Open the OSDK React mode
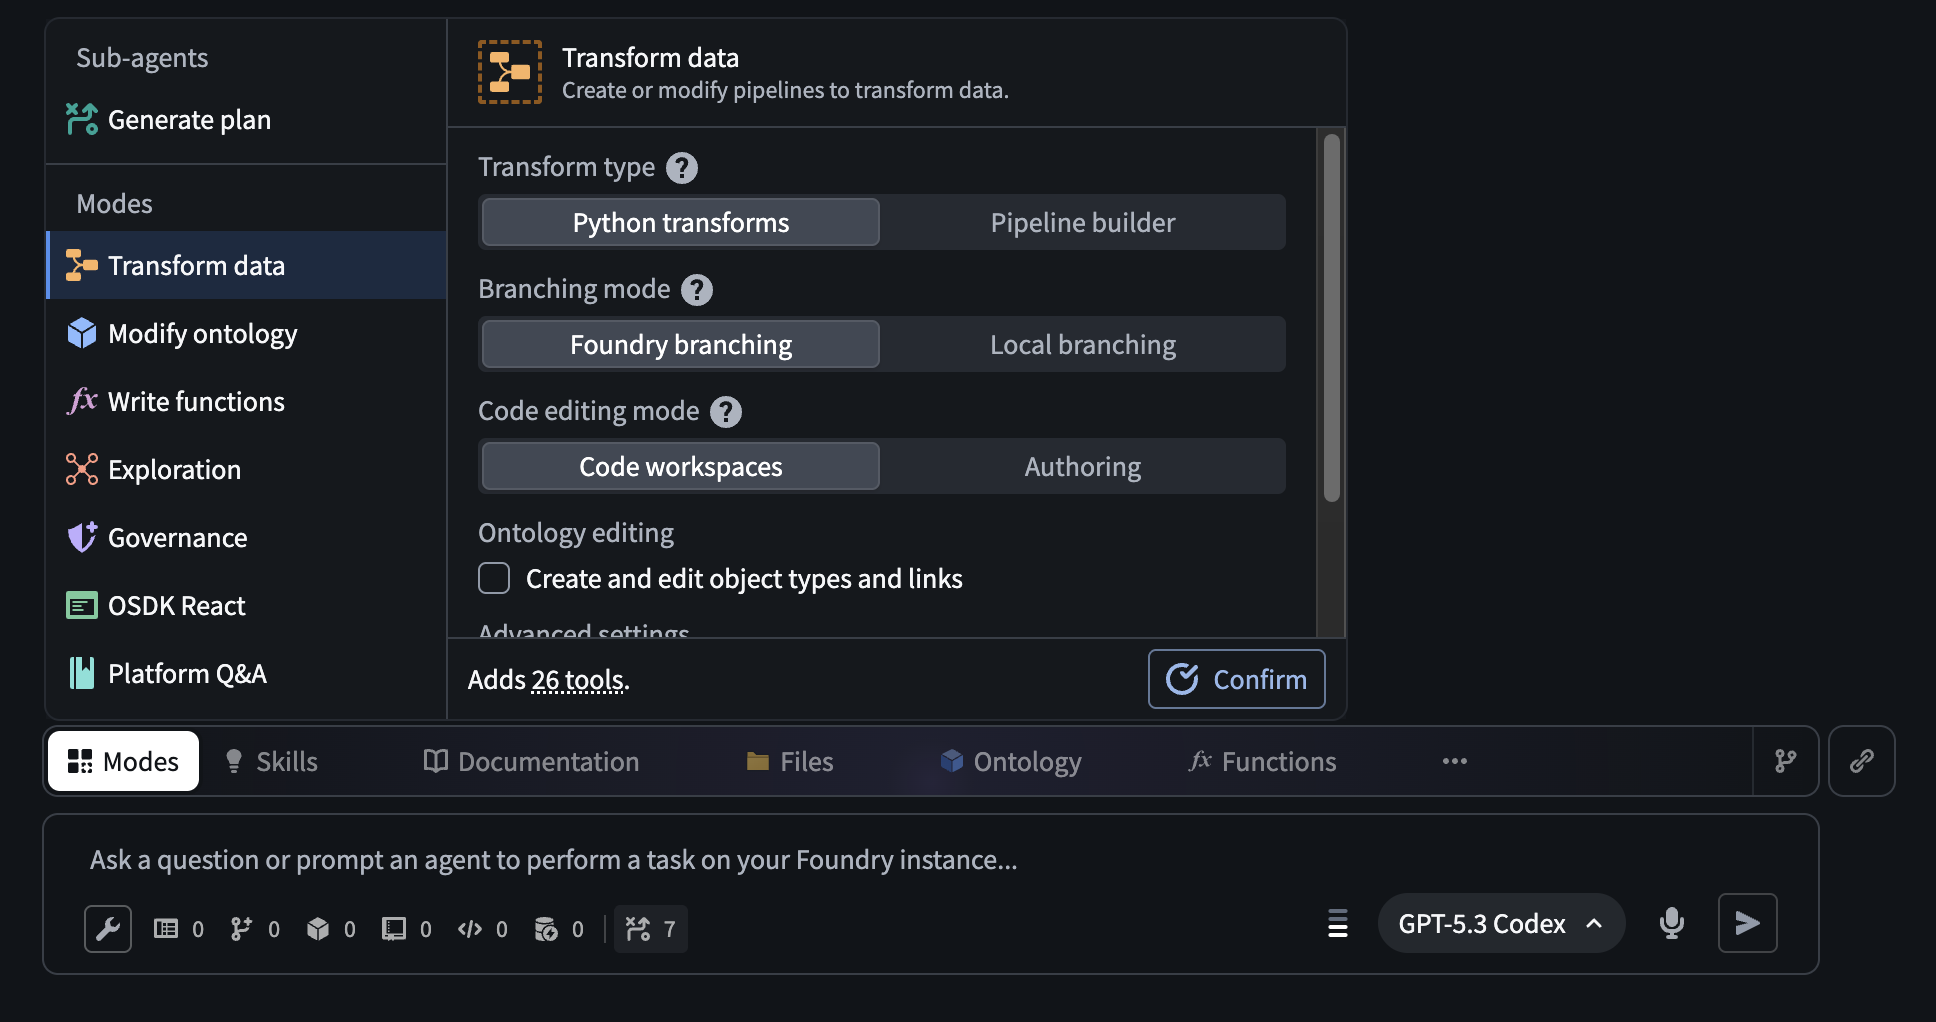This screenshot has height=1022, width=1936. (176, 605)
